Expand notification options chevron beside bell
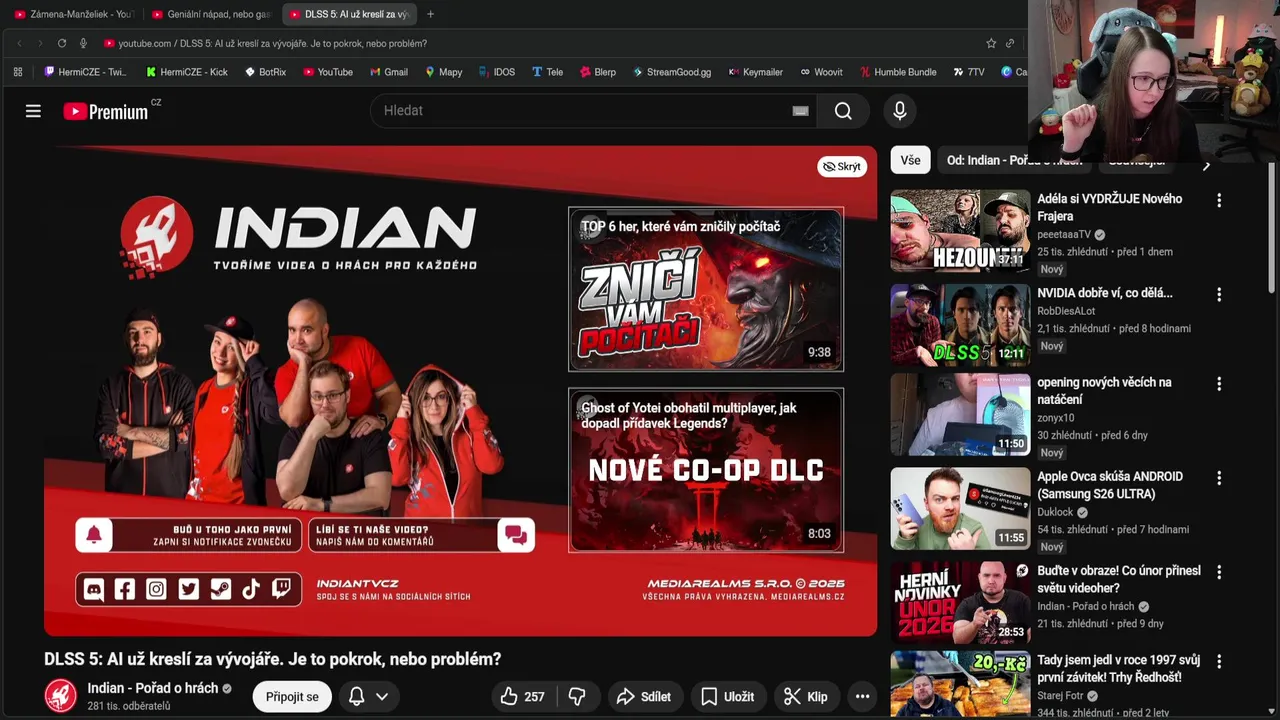Viewport: 1280px width, 720px height. pyautogui.click(x=382, y=696)
